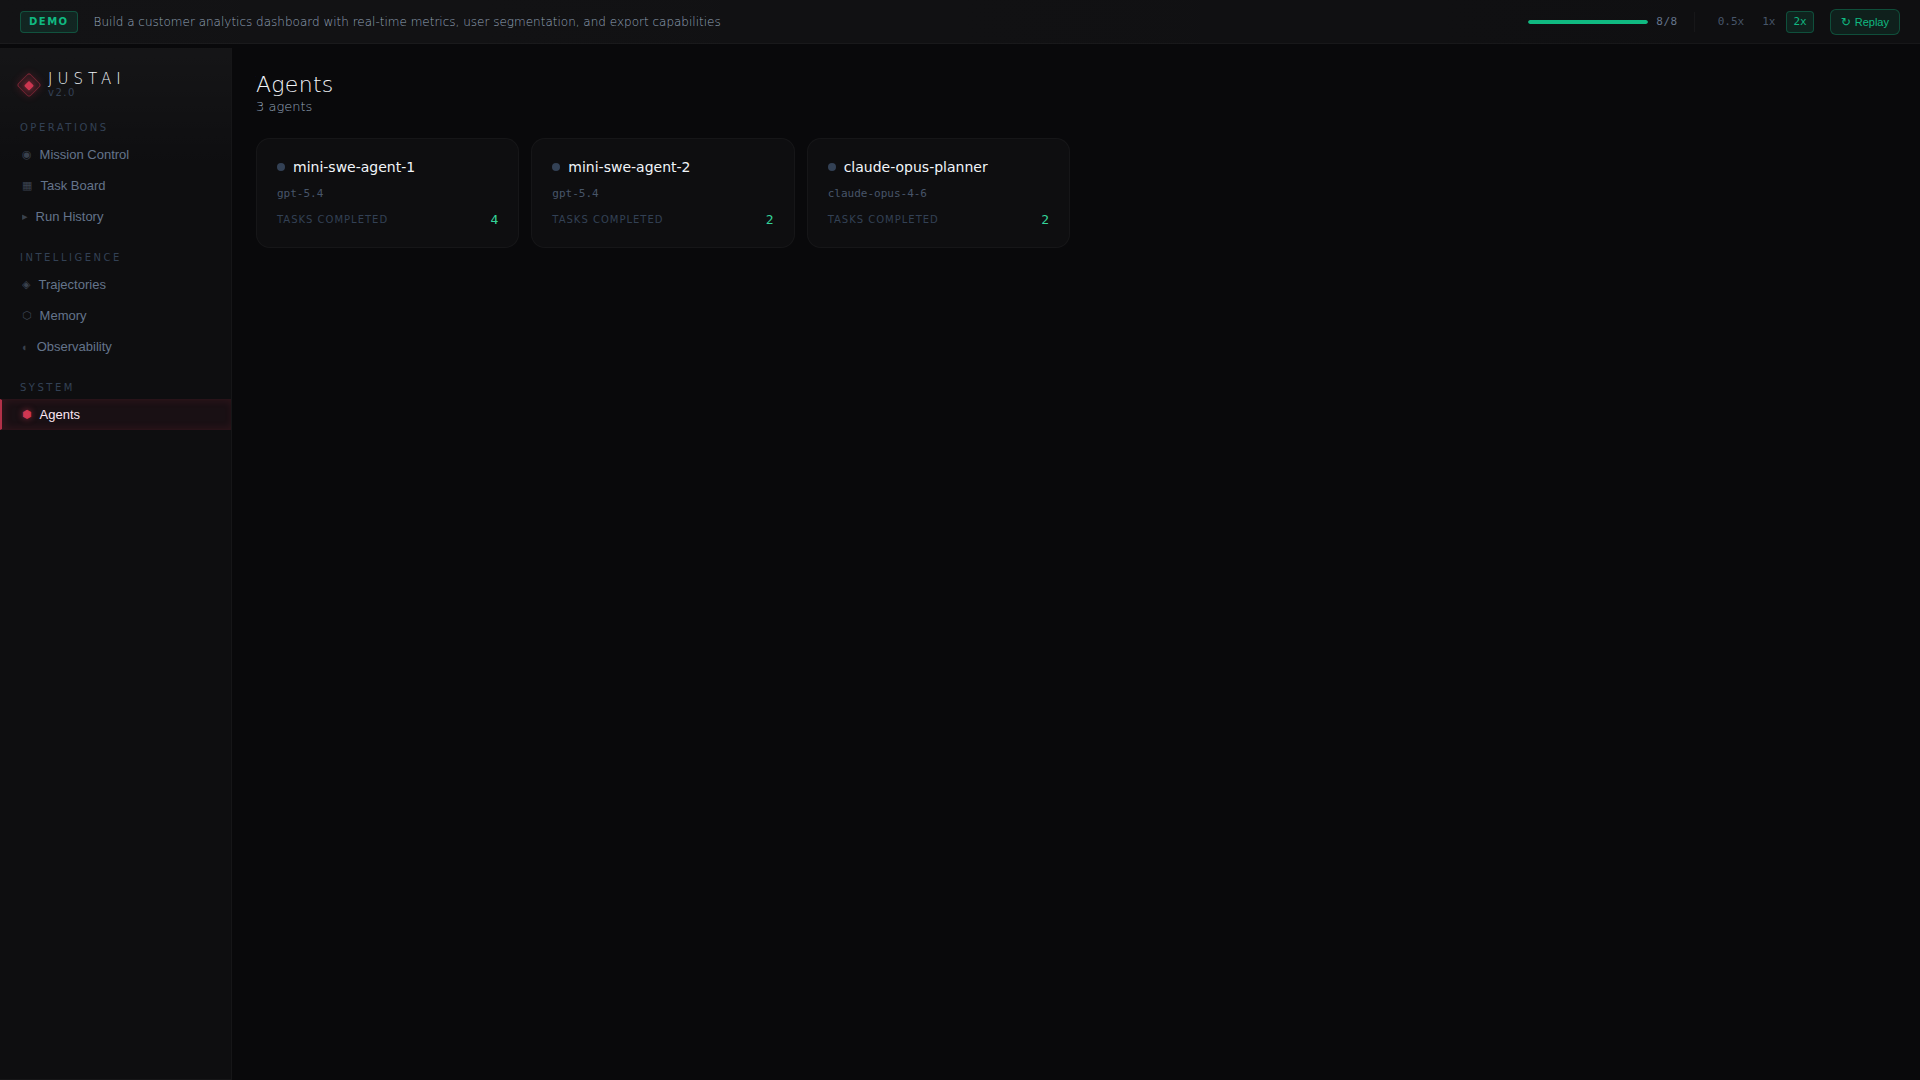Click mini-swe-agent-1 tasks count 4
Image resolution: width=1920 pixels, height=1080 pixels.
coord(494,220)
